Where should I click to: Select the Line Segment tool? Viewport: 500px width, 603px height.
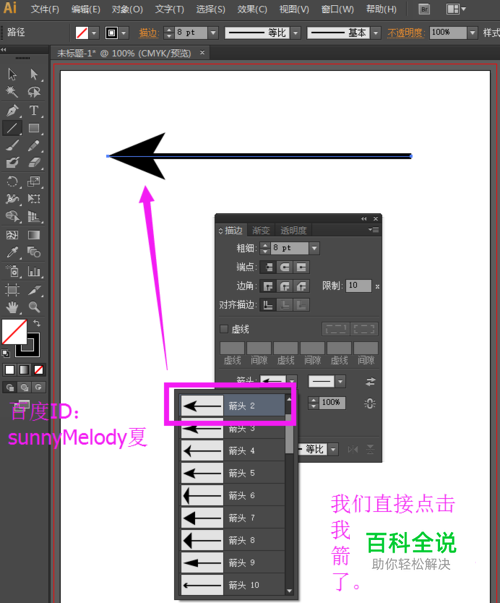[12, 128]
